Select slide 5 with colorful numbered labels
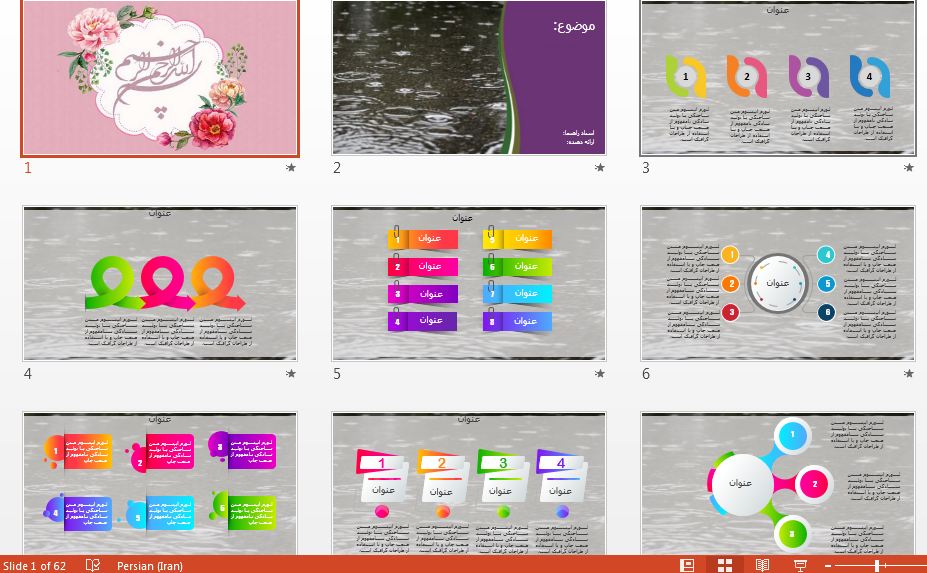This screenshot has width=927, height=573. point(469,283)
